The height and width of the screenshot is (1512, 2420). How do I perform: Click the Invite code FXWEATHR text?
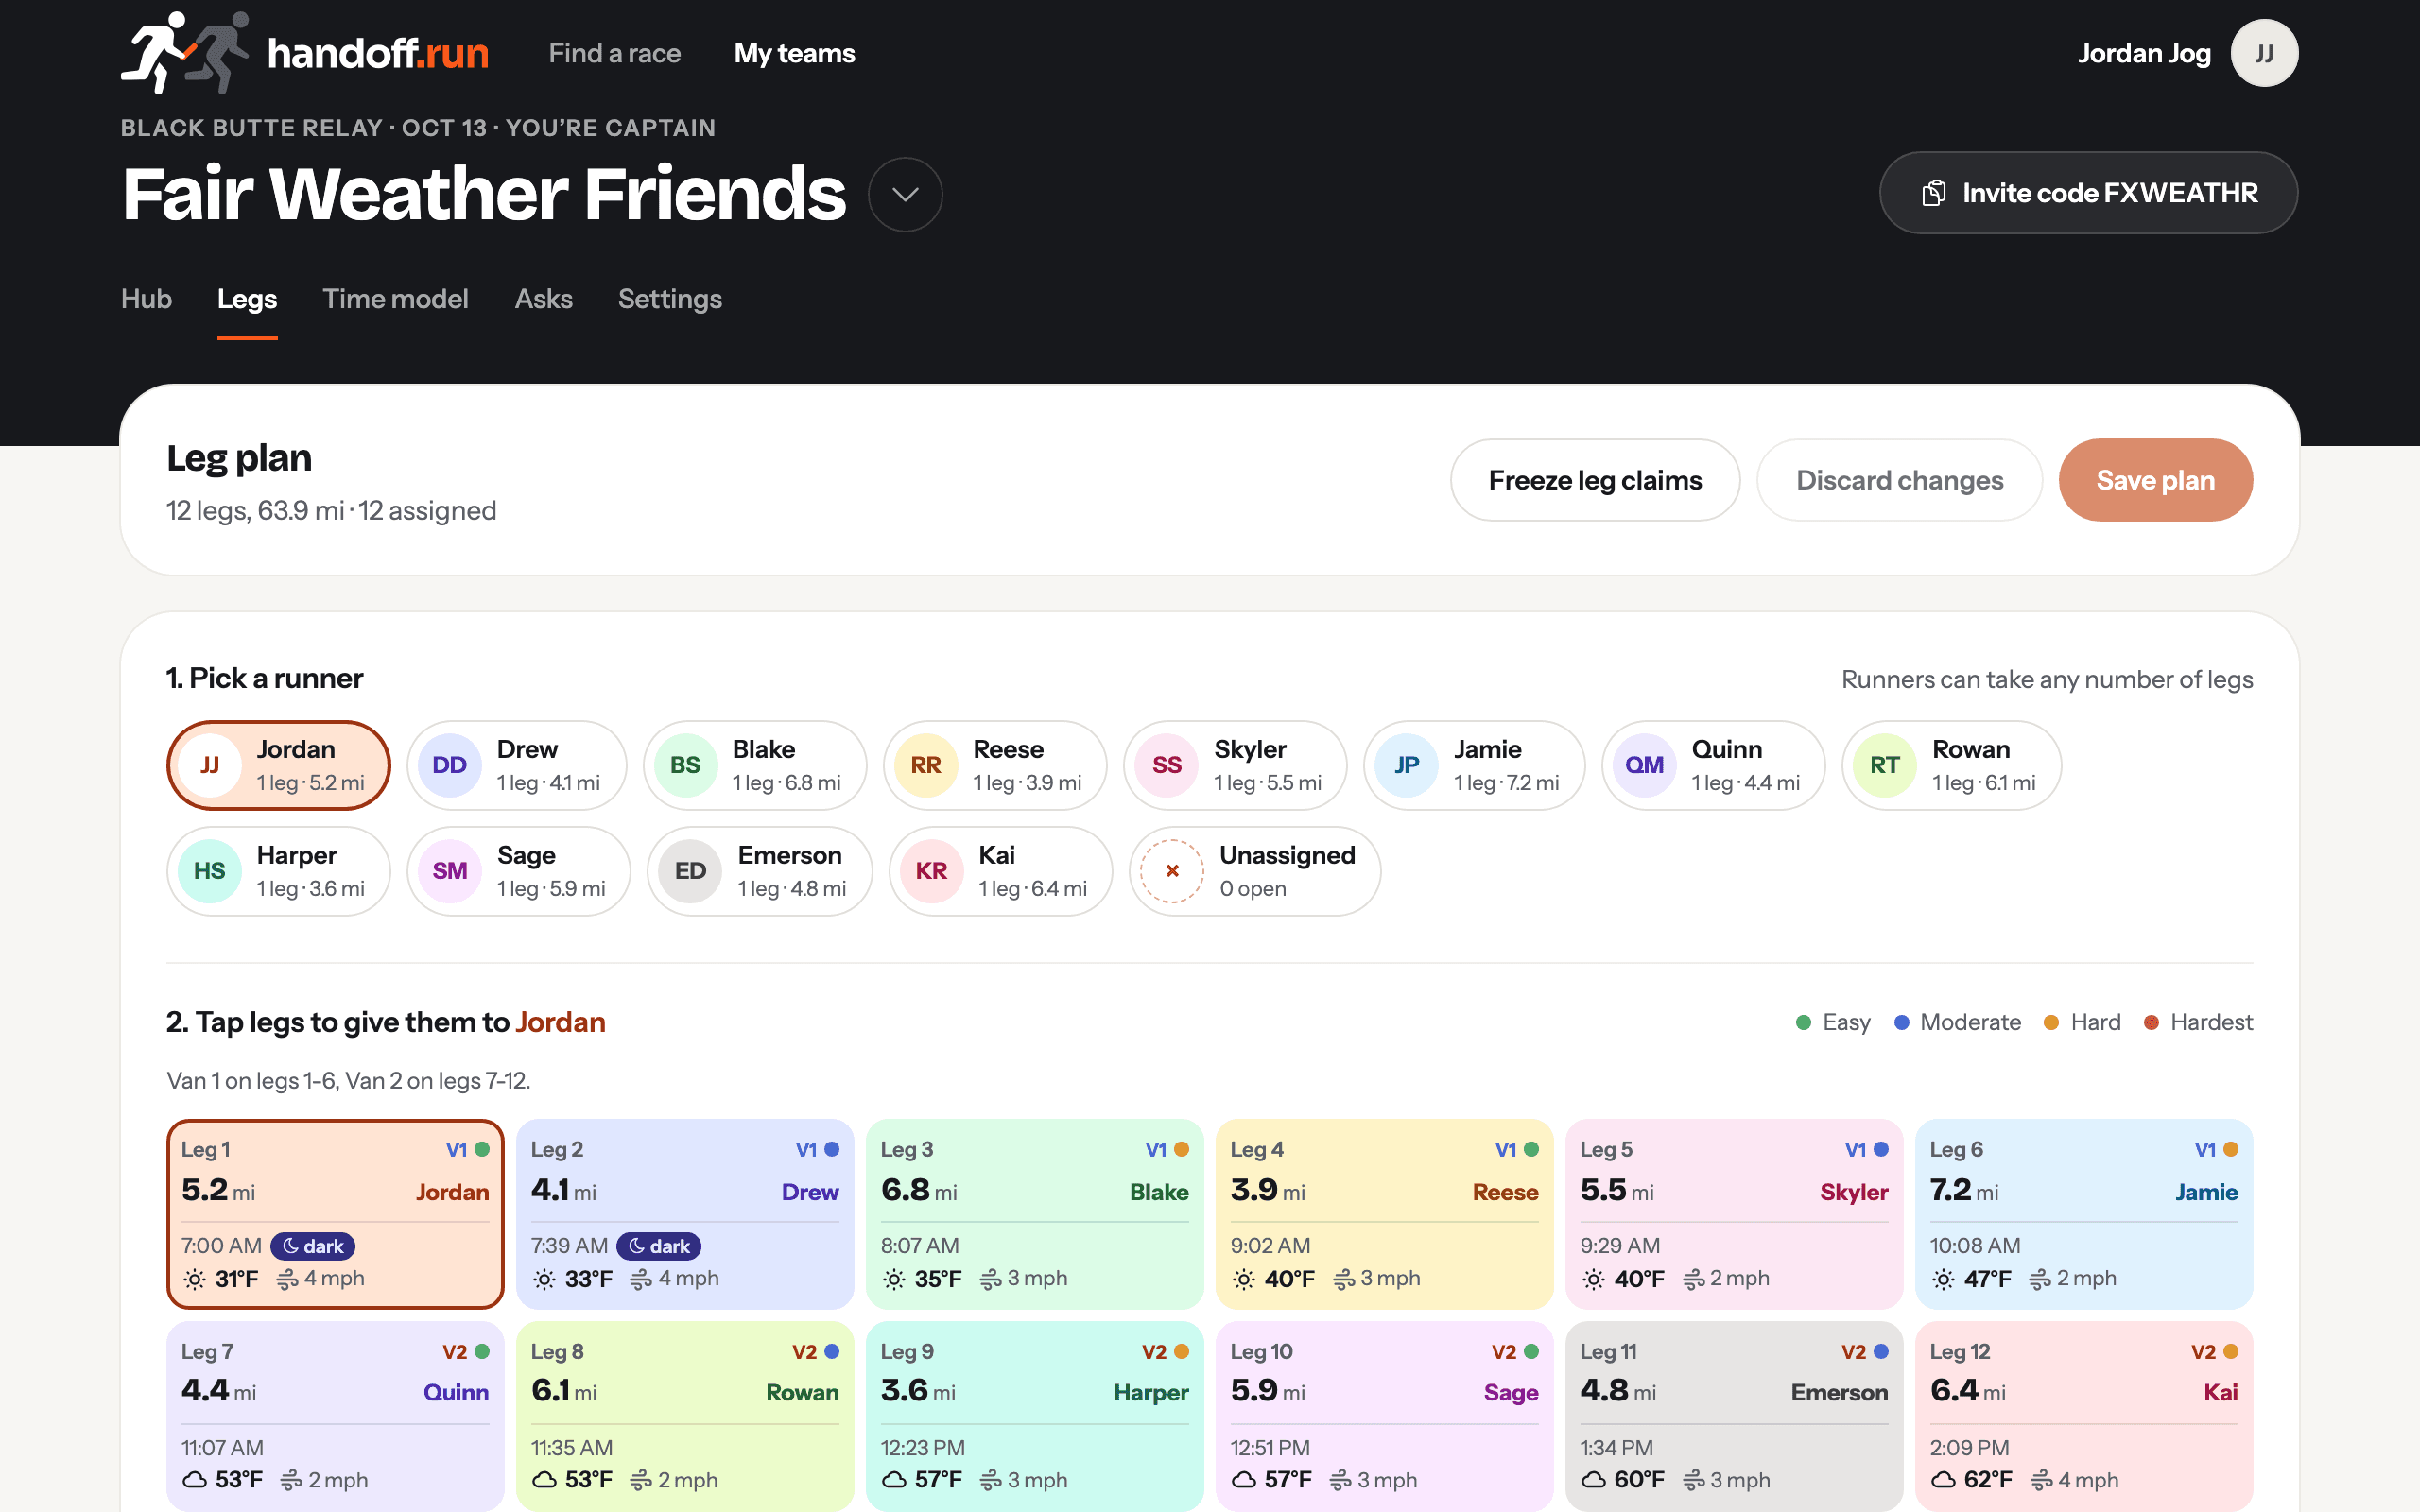click(2110, 193)
